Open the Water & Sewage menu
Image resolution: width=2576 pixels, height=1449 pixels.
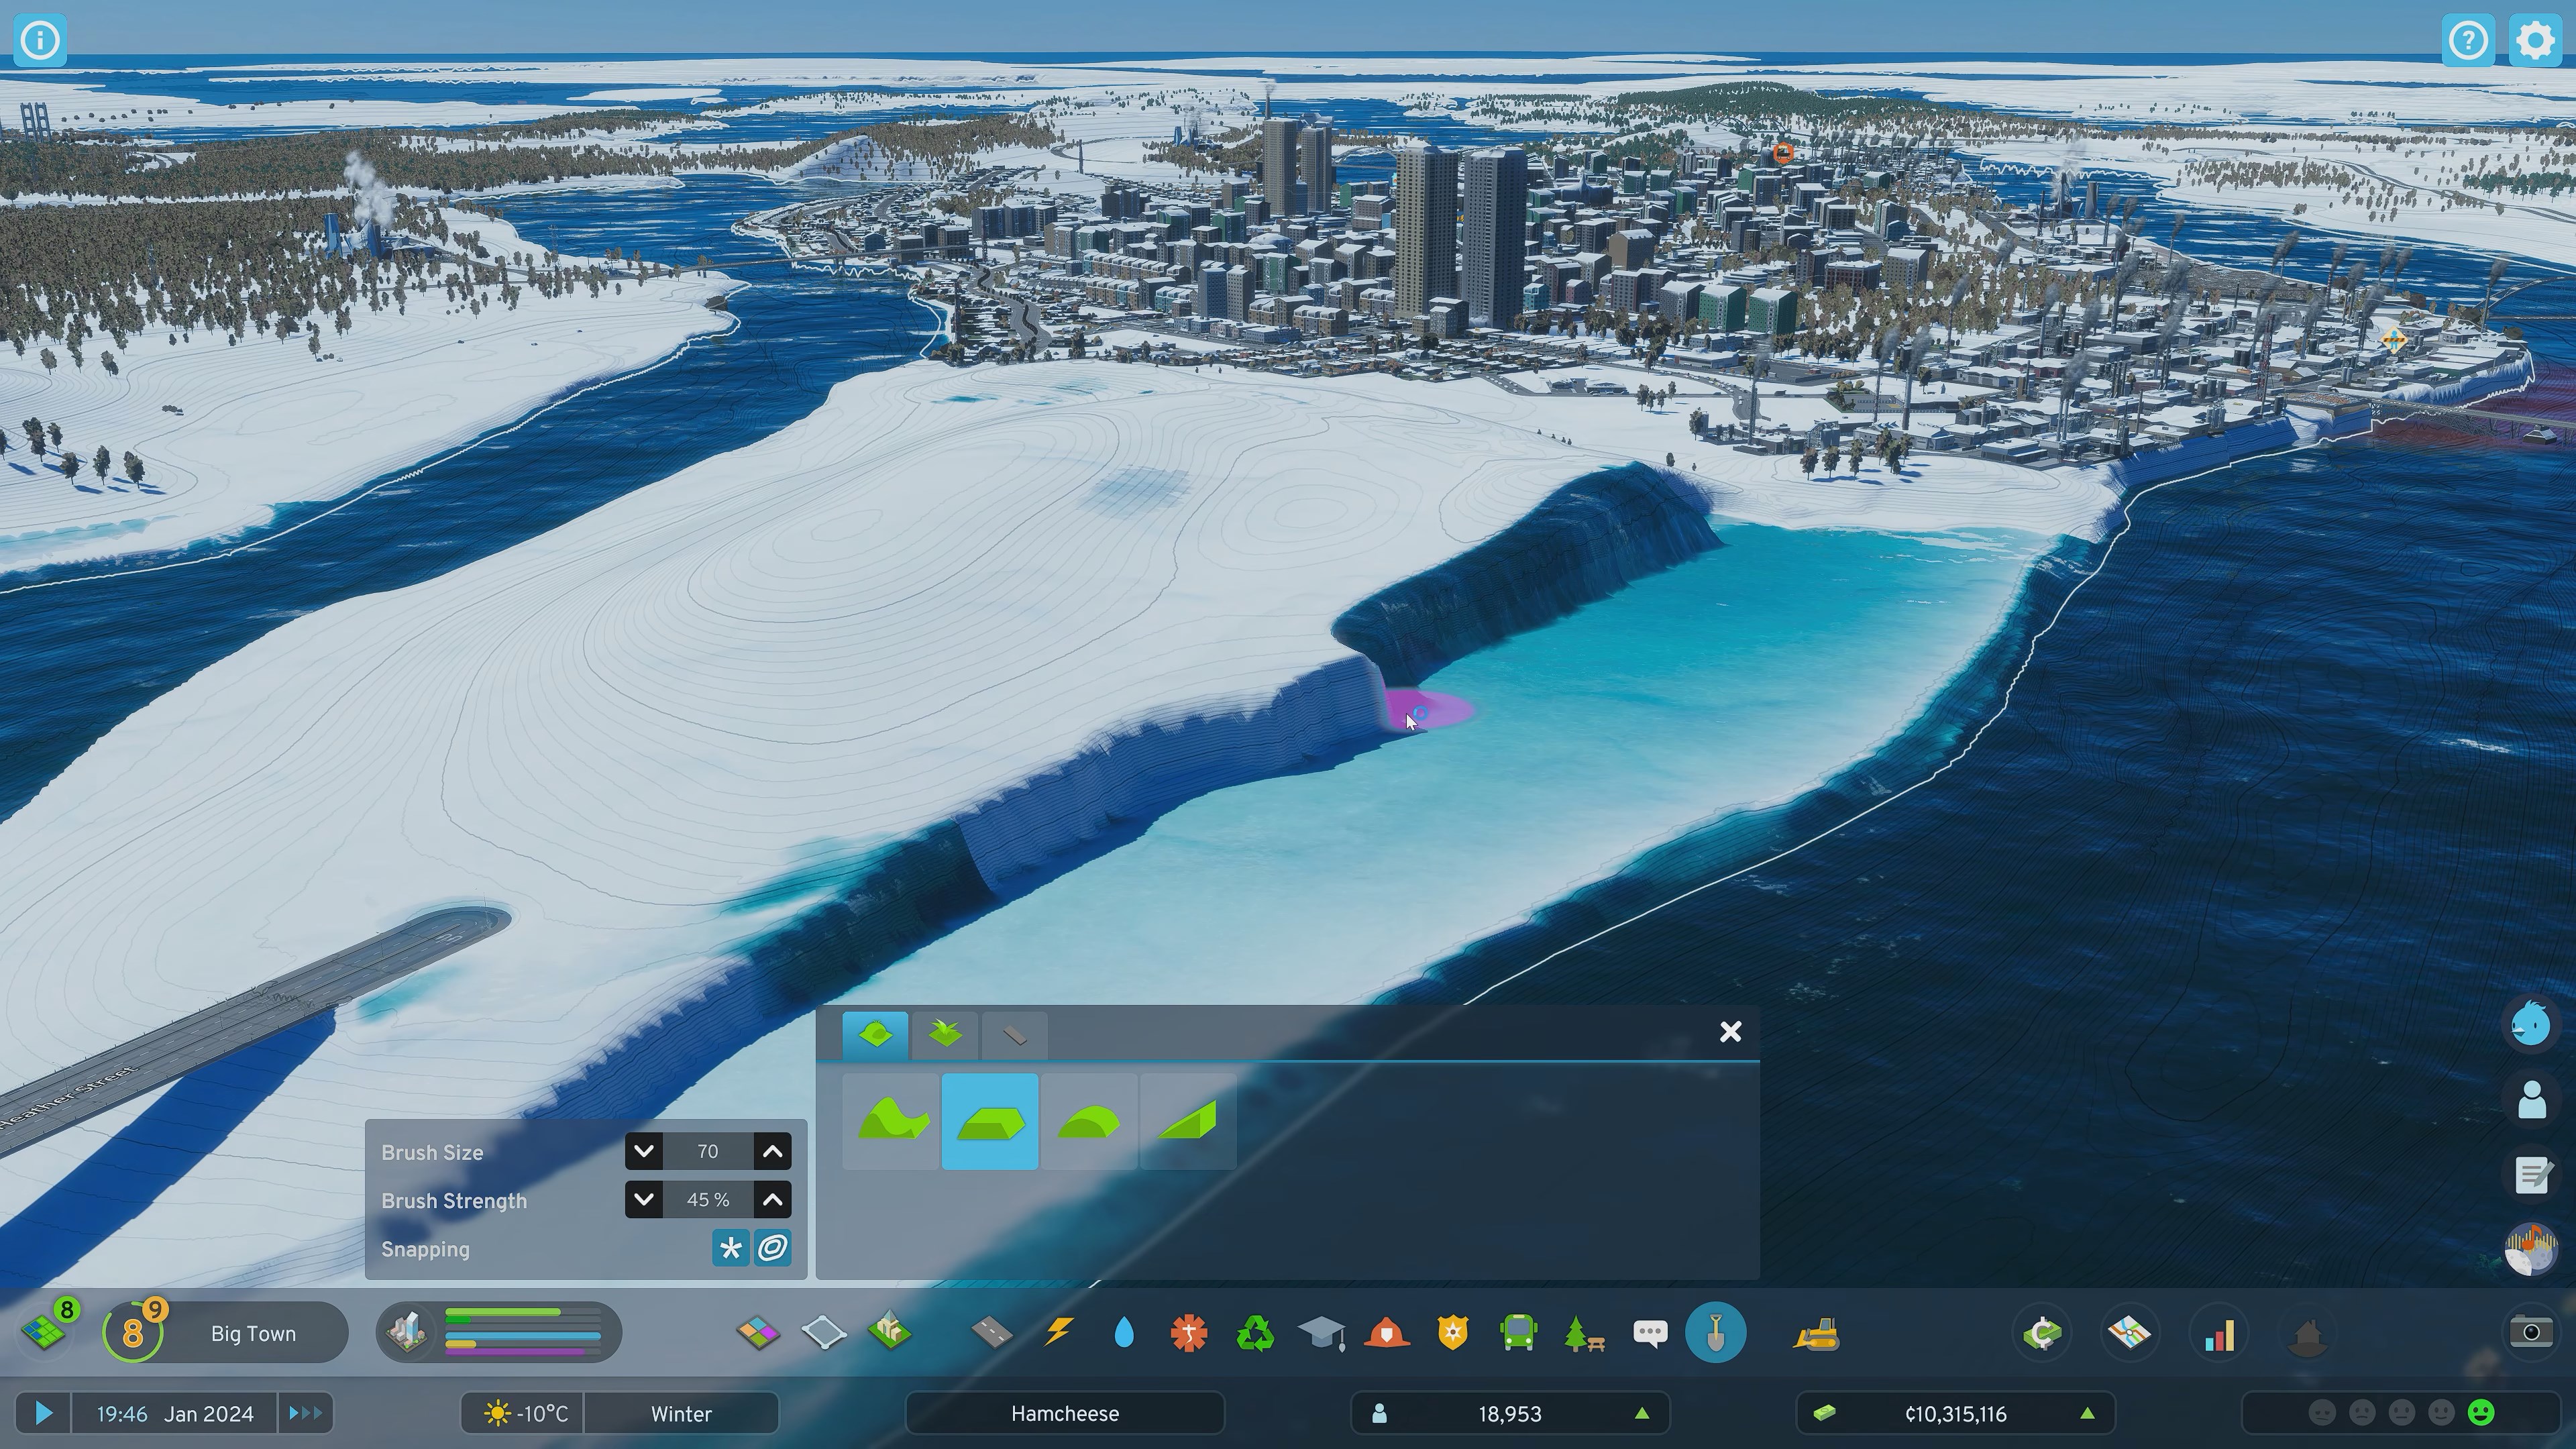pyautogui.click(x=1123, y=1332)
